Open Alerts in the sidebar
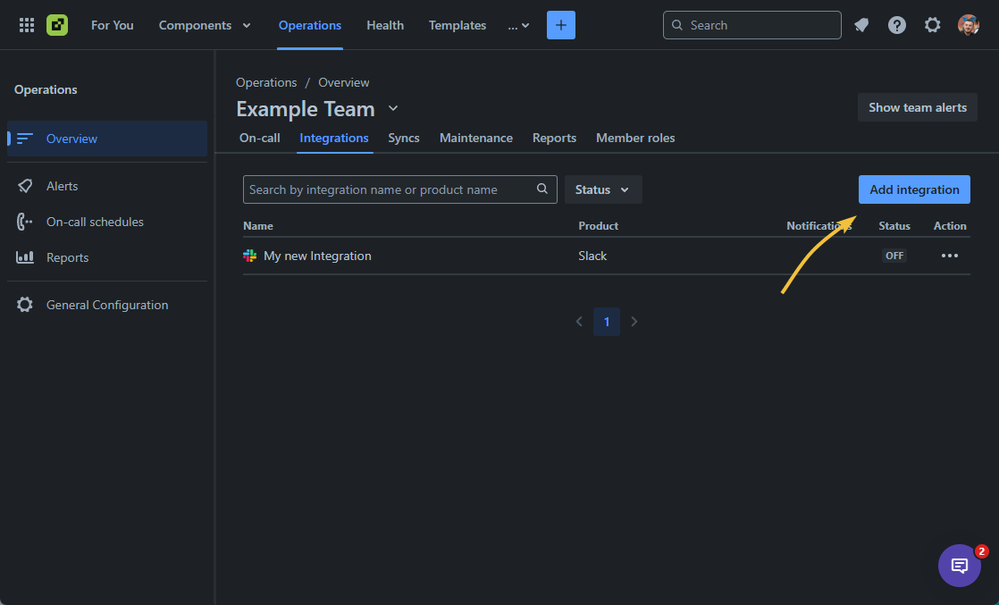Viewport: 999px width, 605px height. [107, 186]
